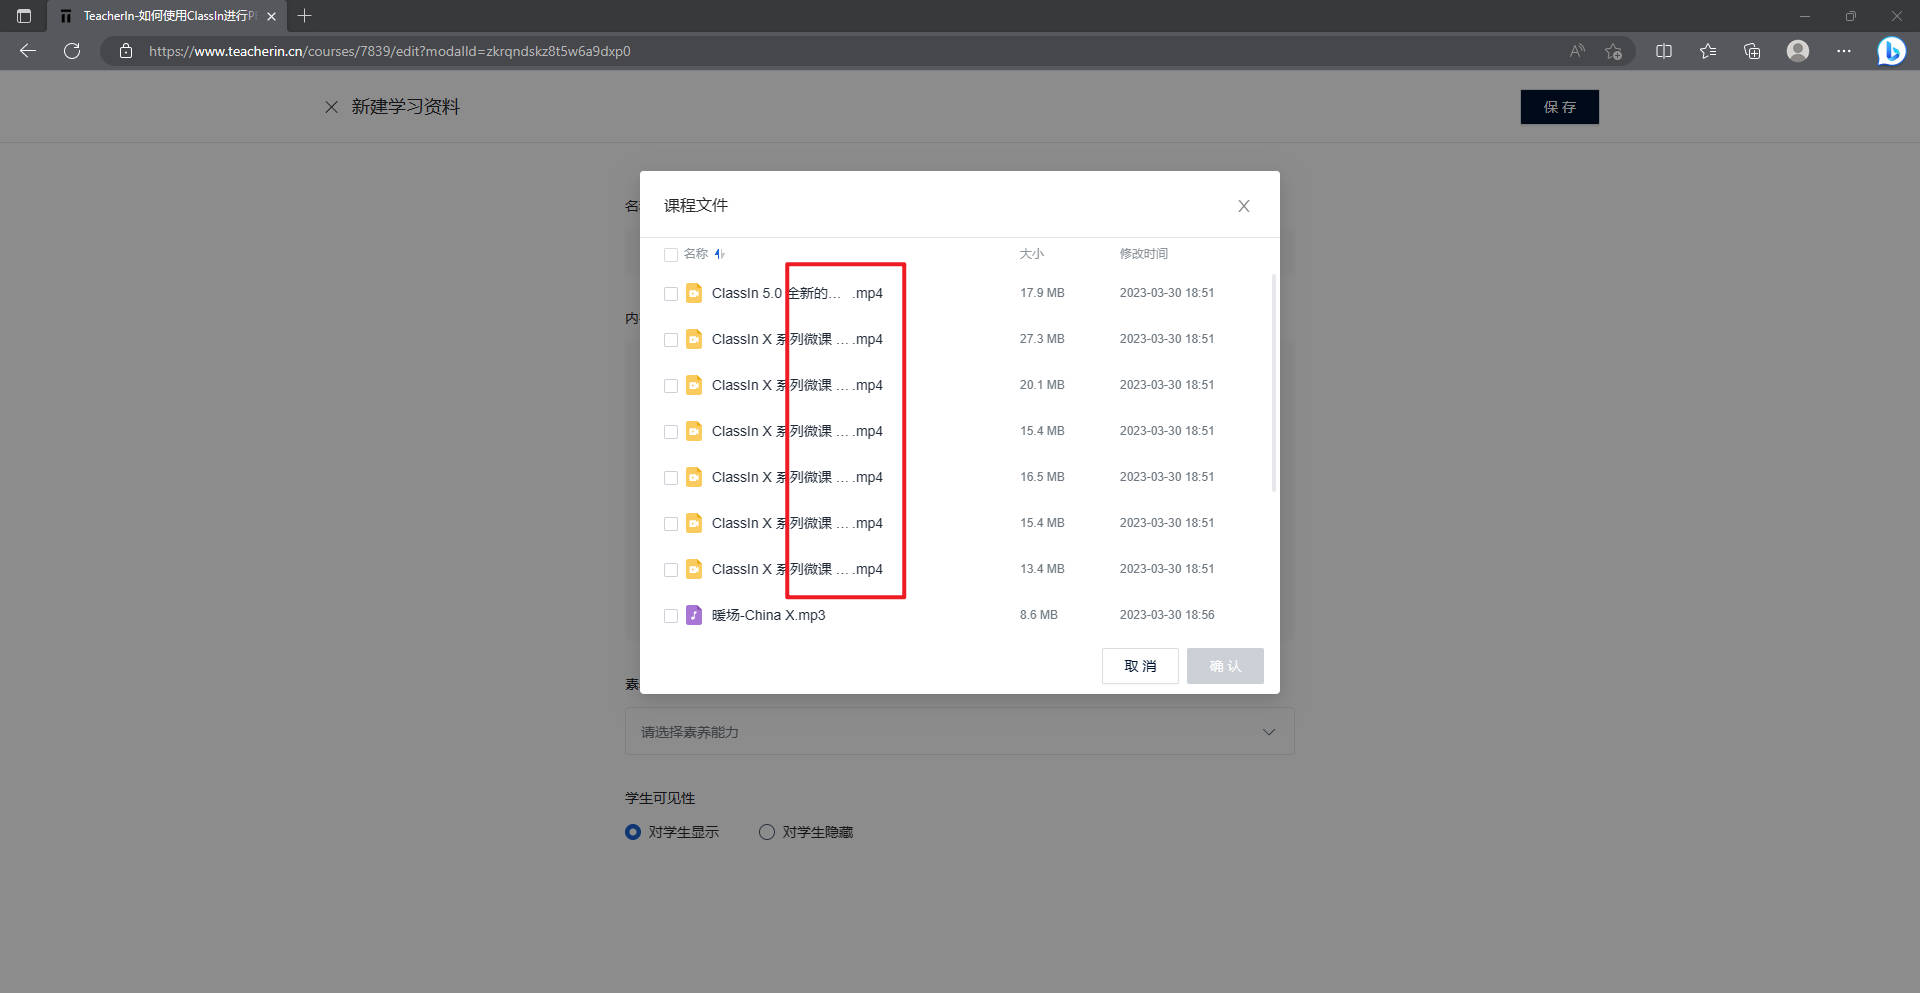
Task: Click video icon of the 20.1 MB file
Action: (694, 385)
